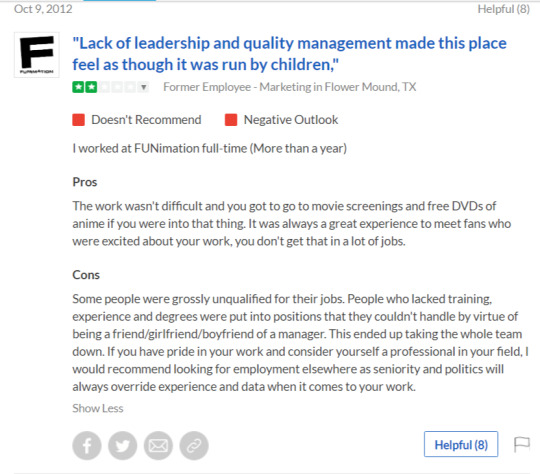Click the green two-star rating
Screen dimensions: 540x474
click(x=84, y=87)
